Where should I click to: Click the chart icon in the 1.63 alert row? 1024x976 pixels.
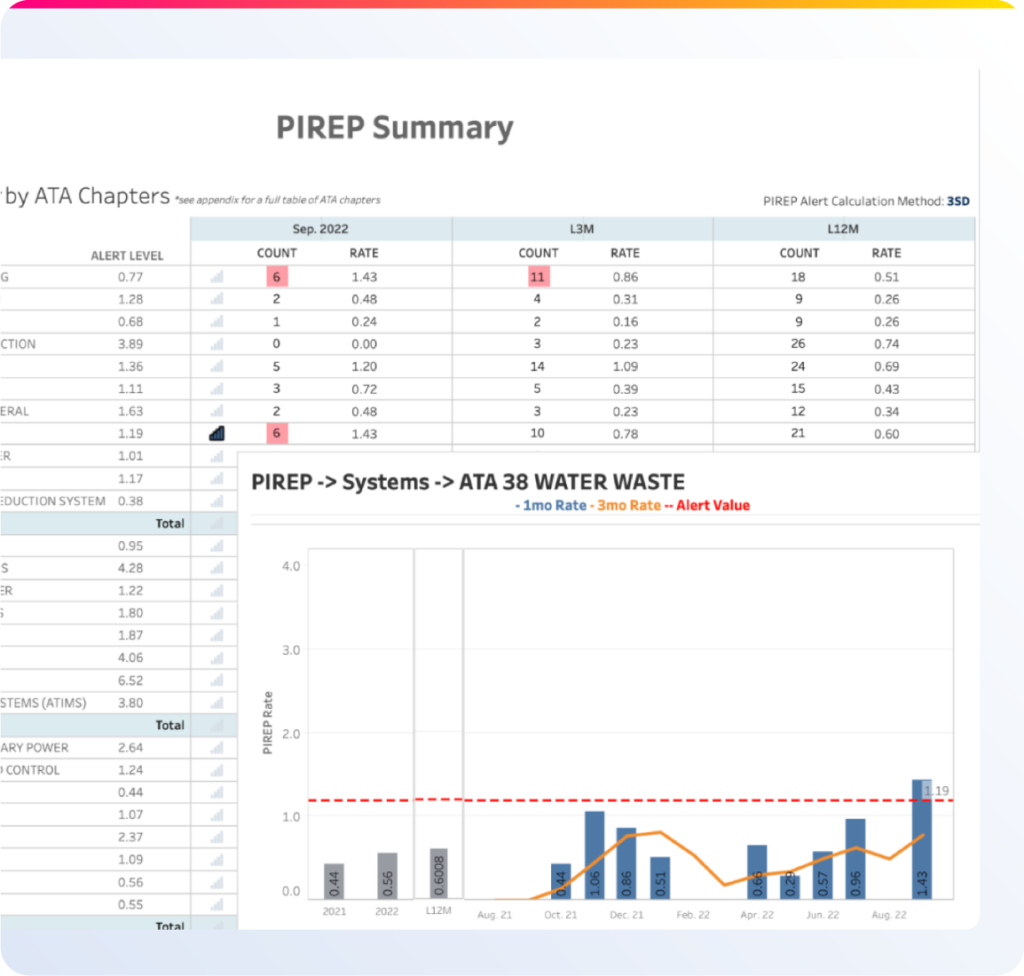(217, 411)
